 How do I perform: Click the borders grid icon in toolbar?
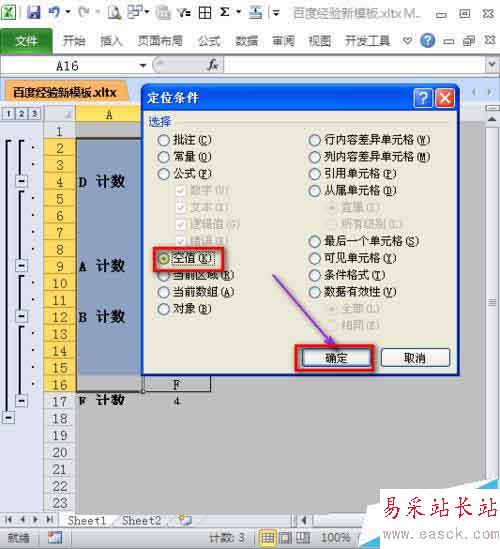205,13
